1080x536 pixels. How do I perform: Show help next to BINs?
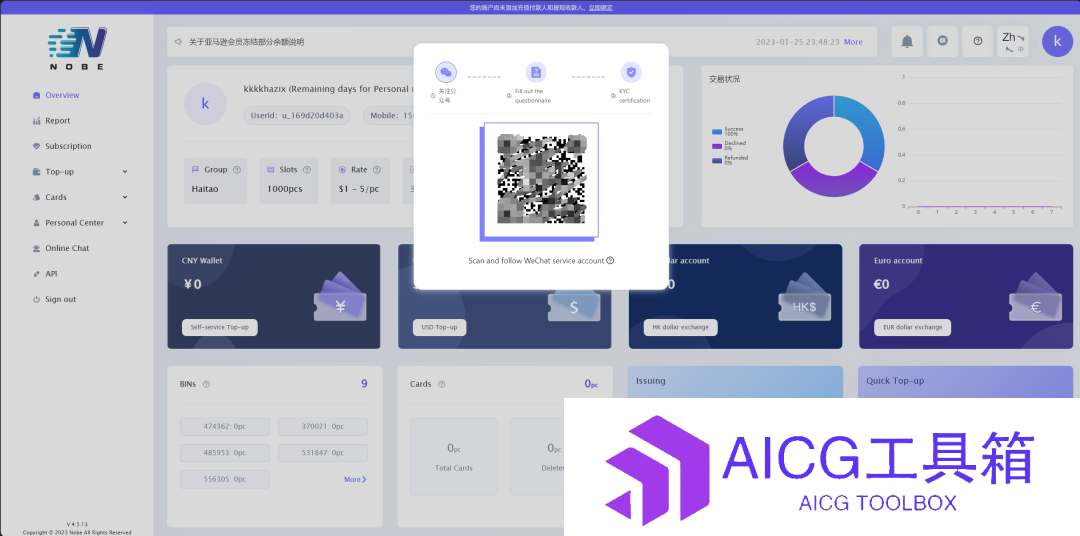tap(206, 384)
